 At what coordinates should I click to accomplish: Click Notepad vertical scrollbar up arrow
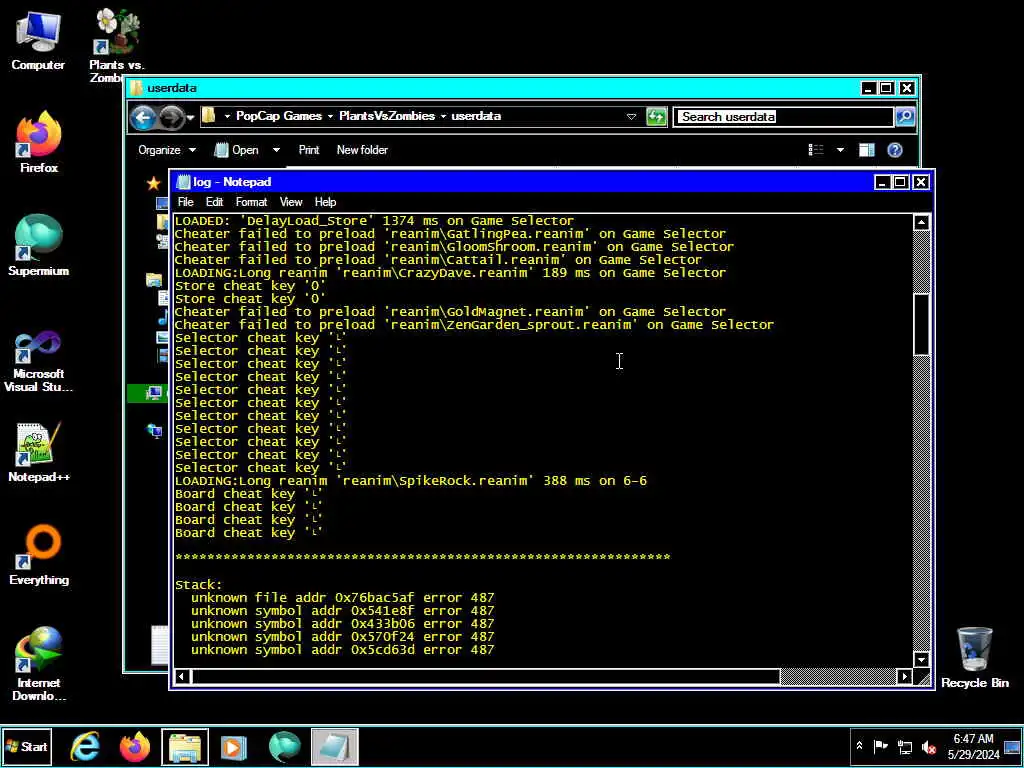[921, 223]
